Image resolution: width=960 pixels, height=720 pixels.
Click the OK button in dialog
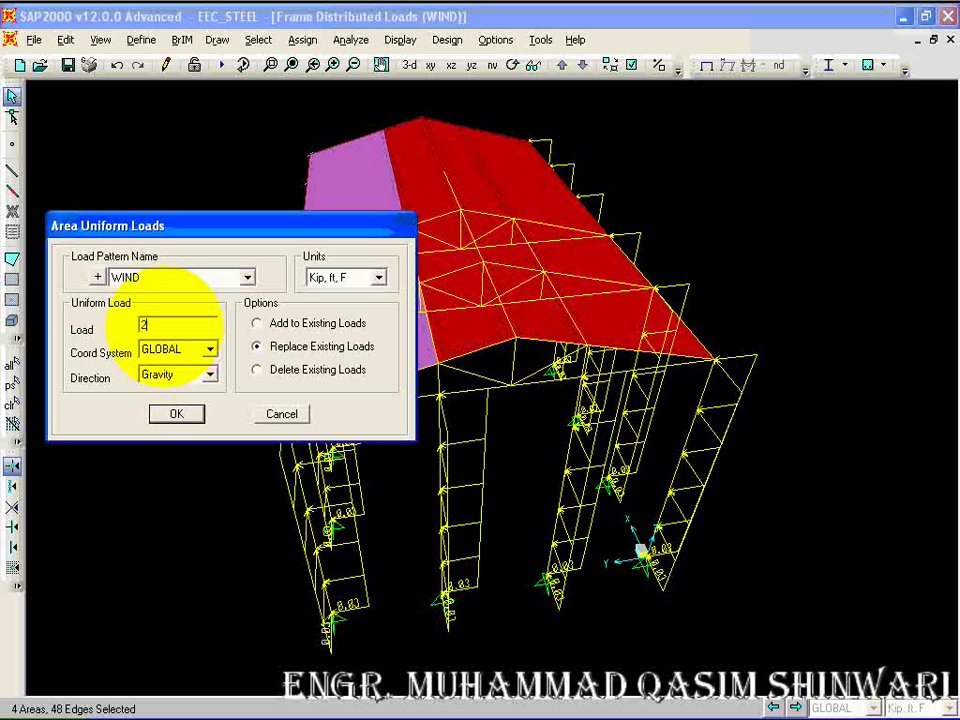click(177, 414)
